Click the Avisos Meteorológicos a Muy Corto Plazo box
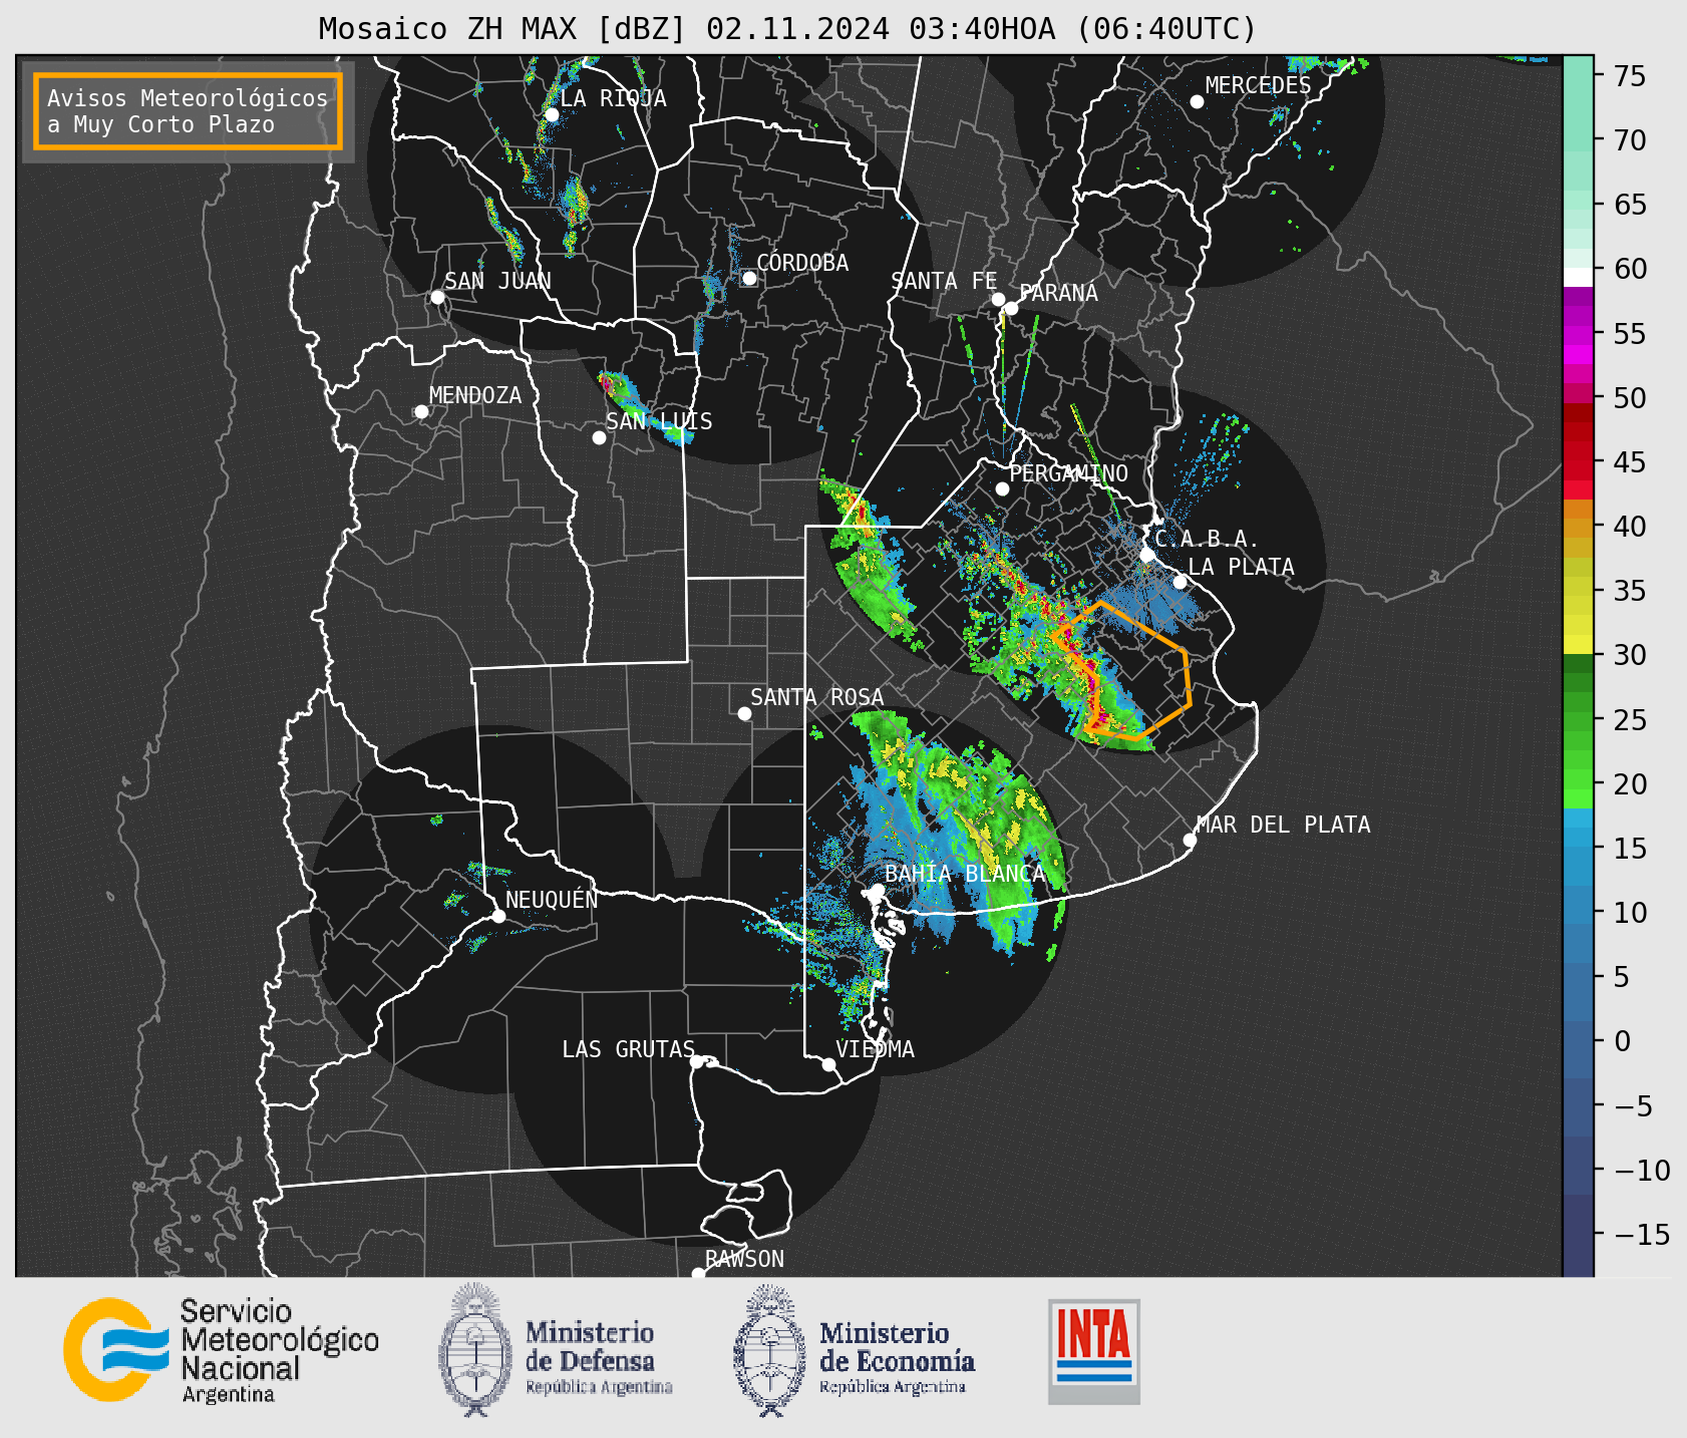The width and height of the screenshot is (1687, 1438). 188,111
